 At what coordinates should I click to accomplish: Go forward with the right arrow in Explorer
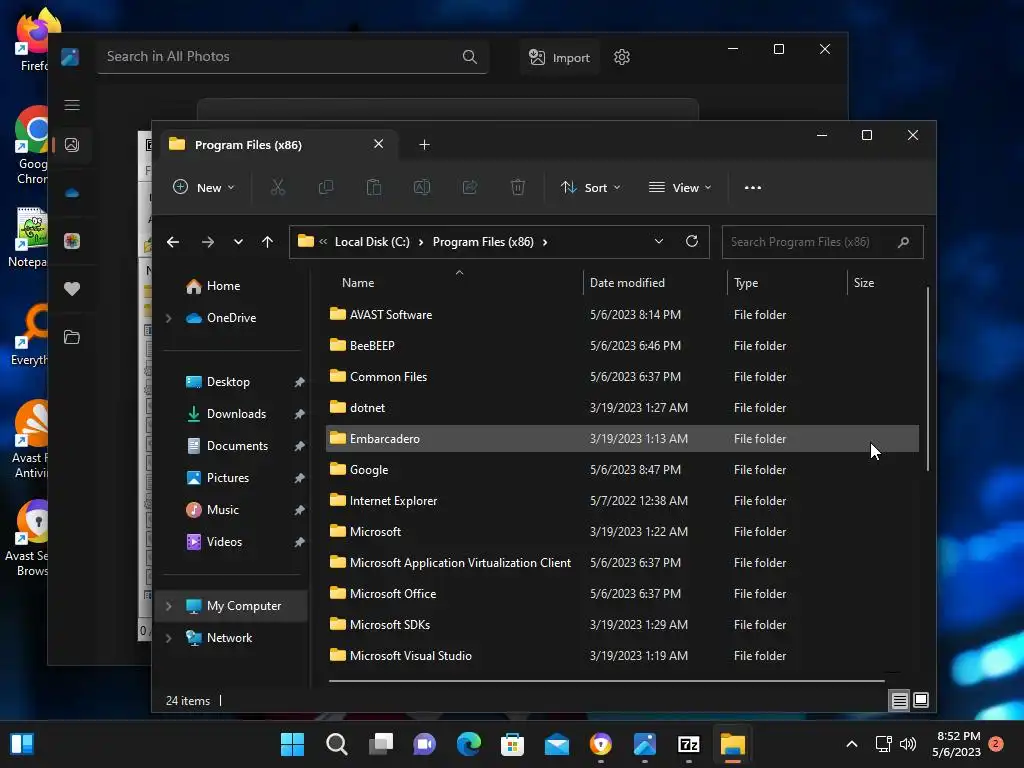pyautogui.click(x=208, y=242)
